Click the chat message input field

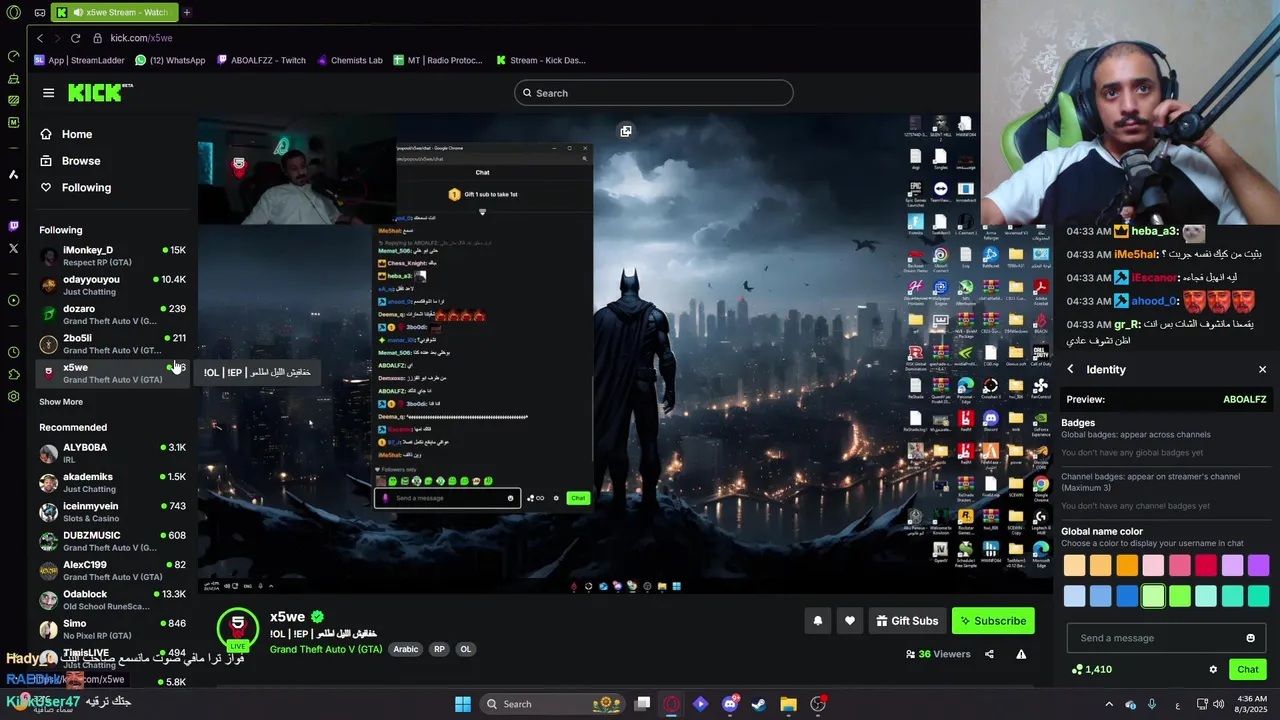(x=1156, y=638)
